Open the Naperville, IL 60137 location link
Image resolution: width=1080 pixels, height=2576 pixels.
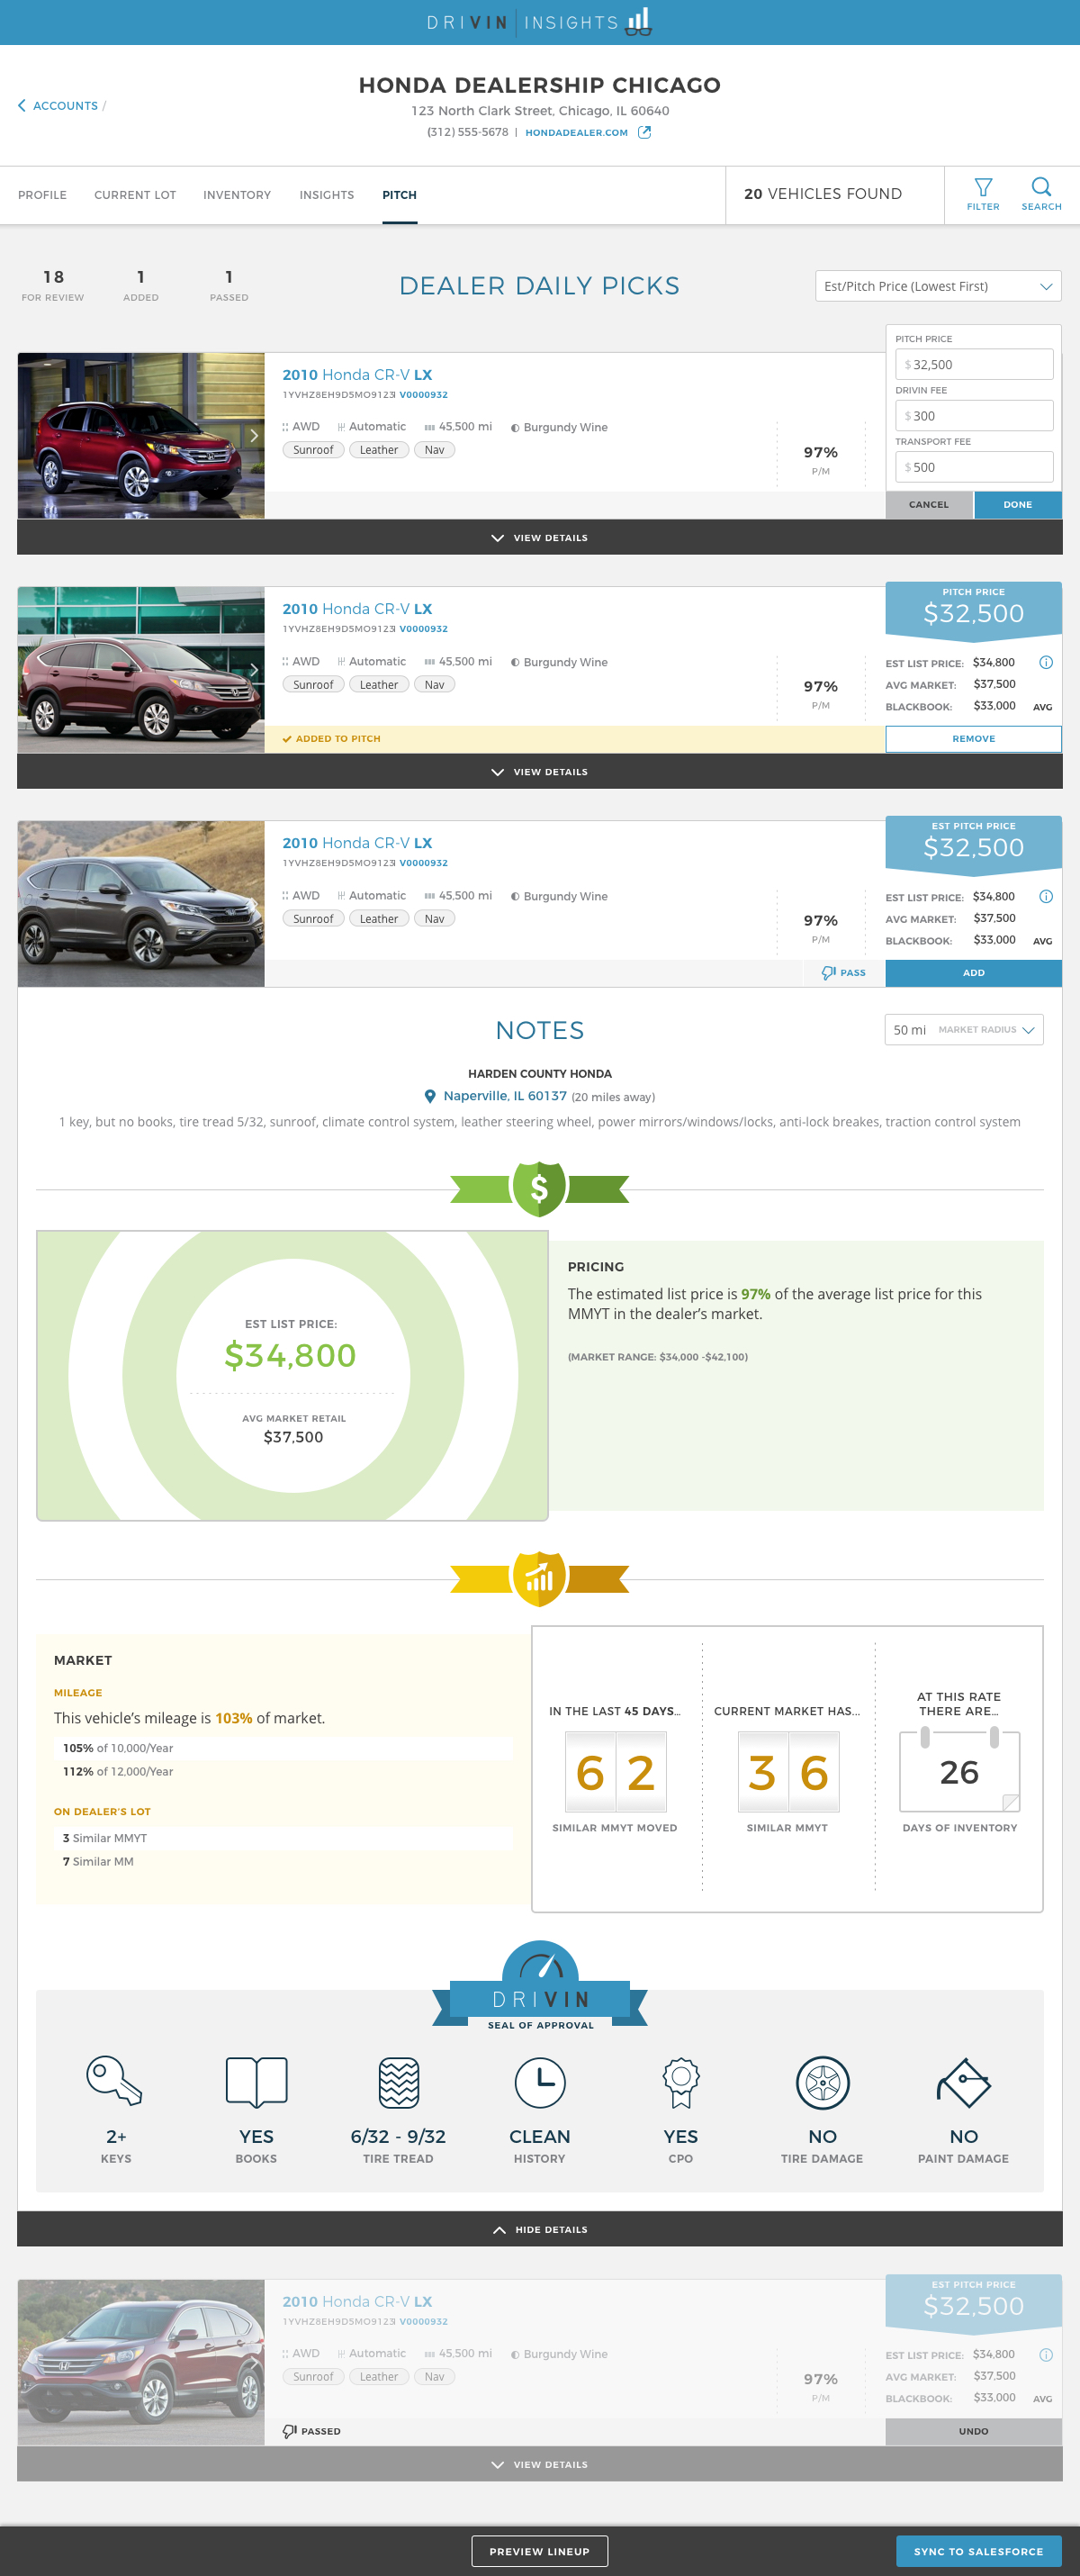(x=505, y=1096)
